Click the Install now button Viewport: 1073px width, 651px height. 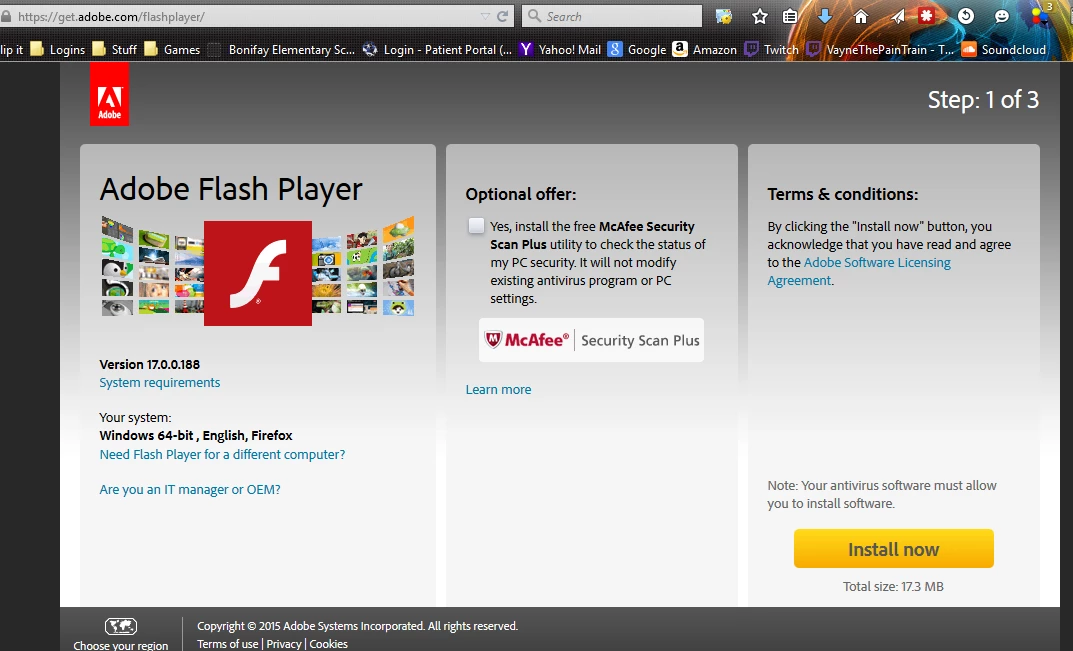click(x=893, y=548)
